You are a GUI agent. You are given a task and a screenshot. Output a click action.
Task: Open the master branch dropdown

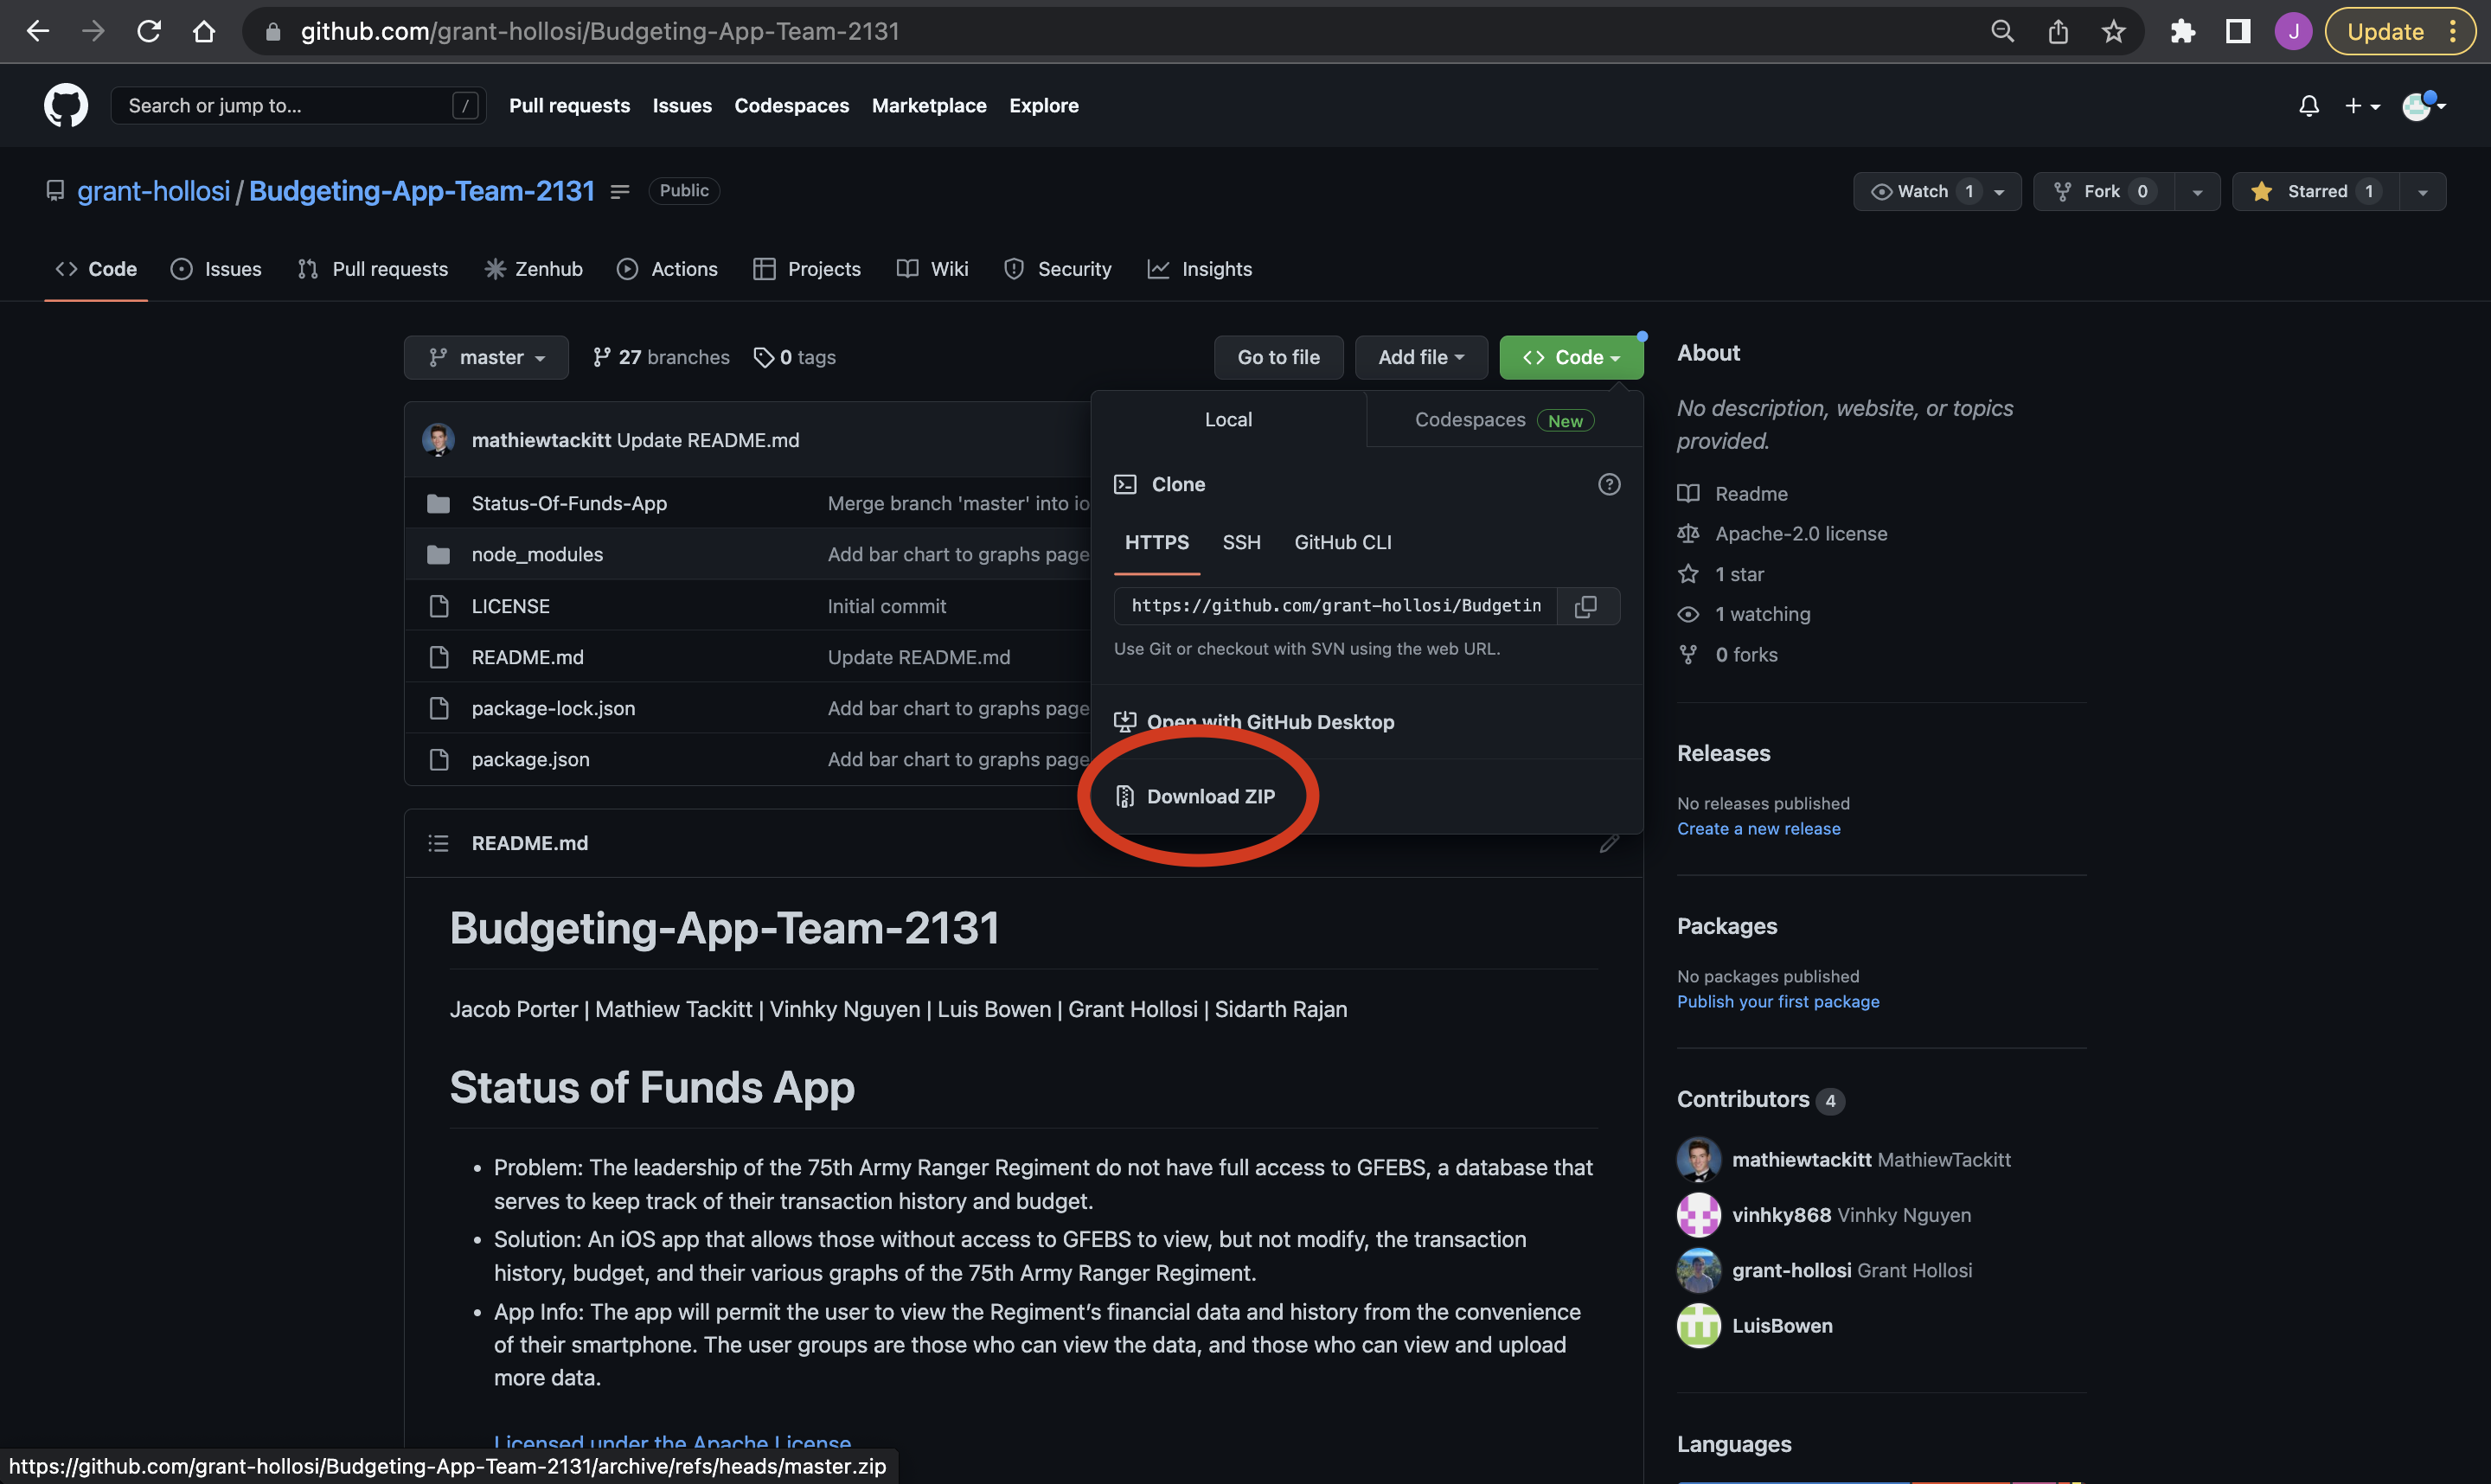486,357
